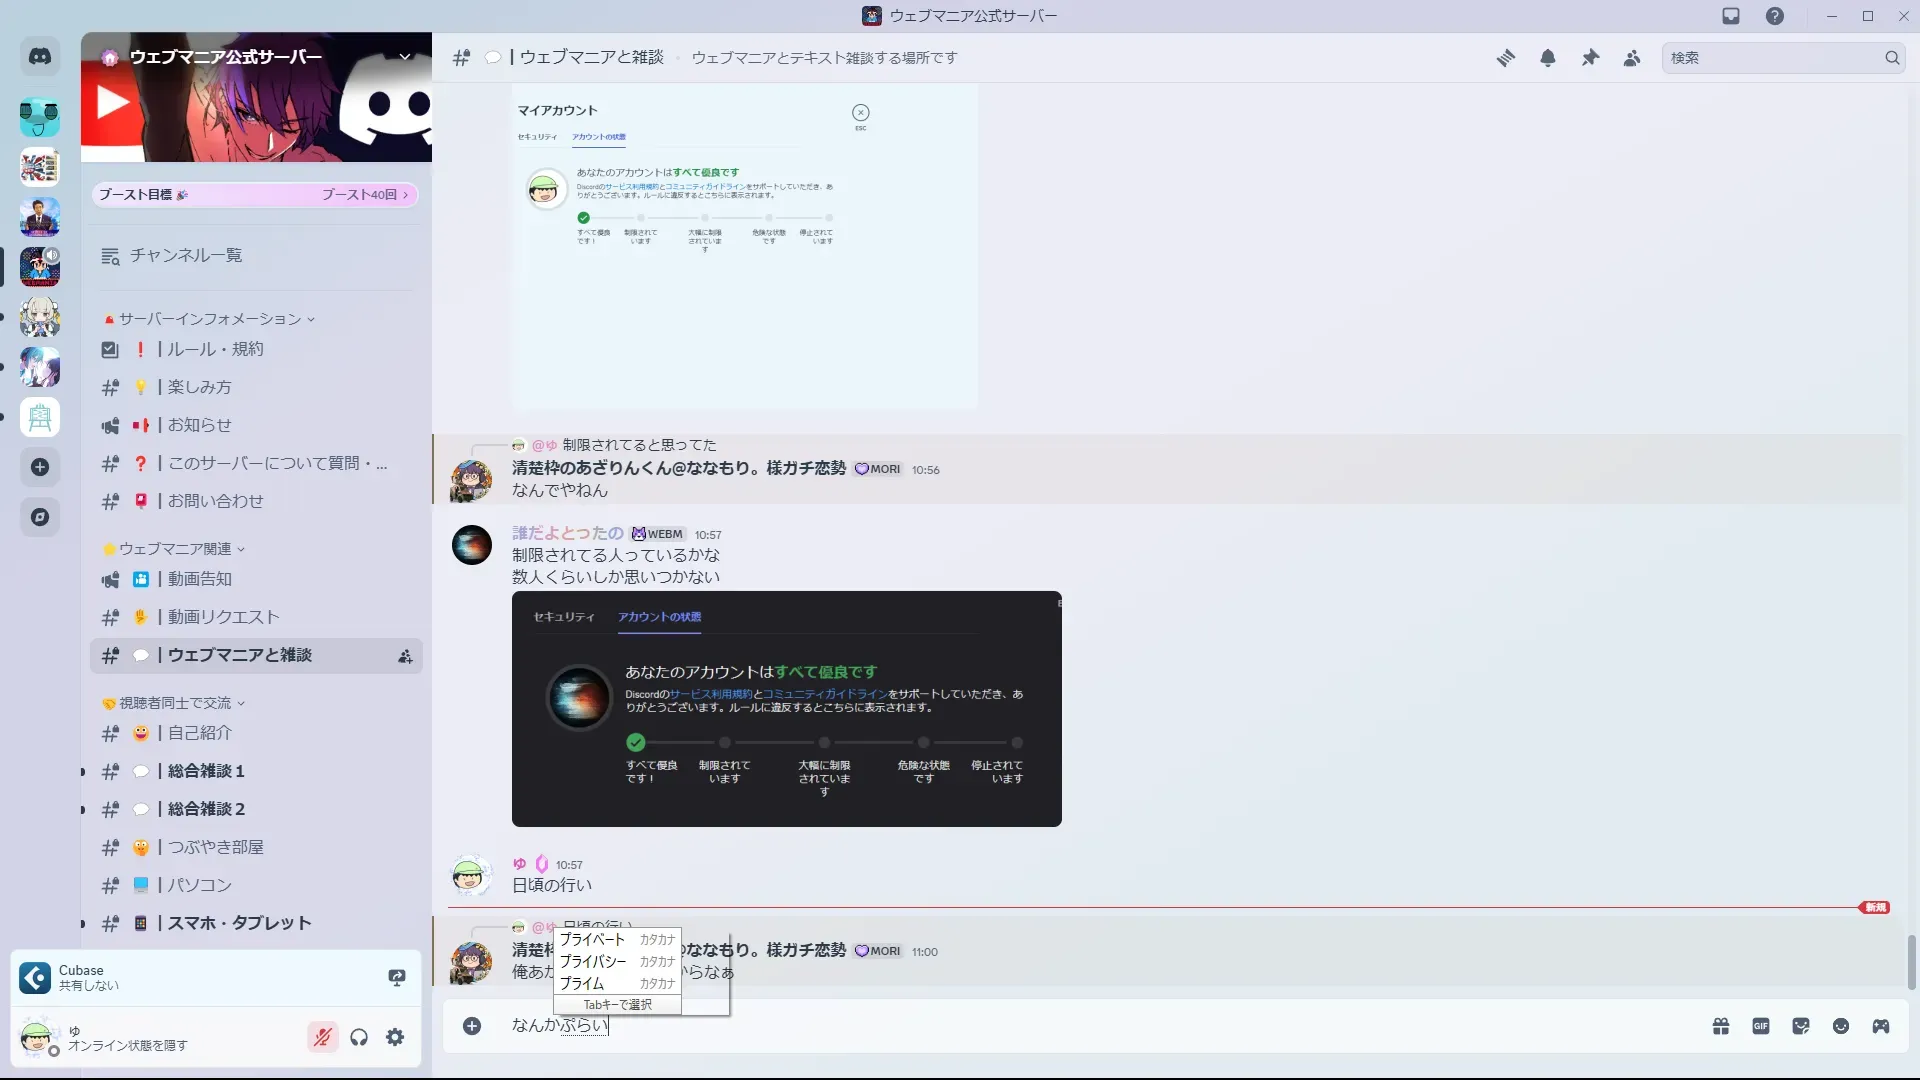This screenshot has height=1080, width=1920.
Task: Toggle headphone deafen button
Action: click(x=359, y=1037)
